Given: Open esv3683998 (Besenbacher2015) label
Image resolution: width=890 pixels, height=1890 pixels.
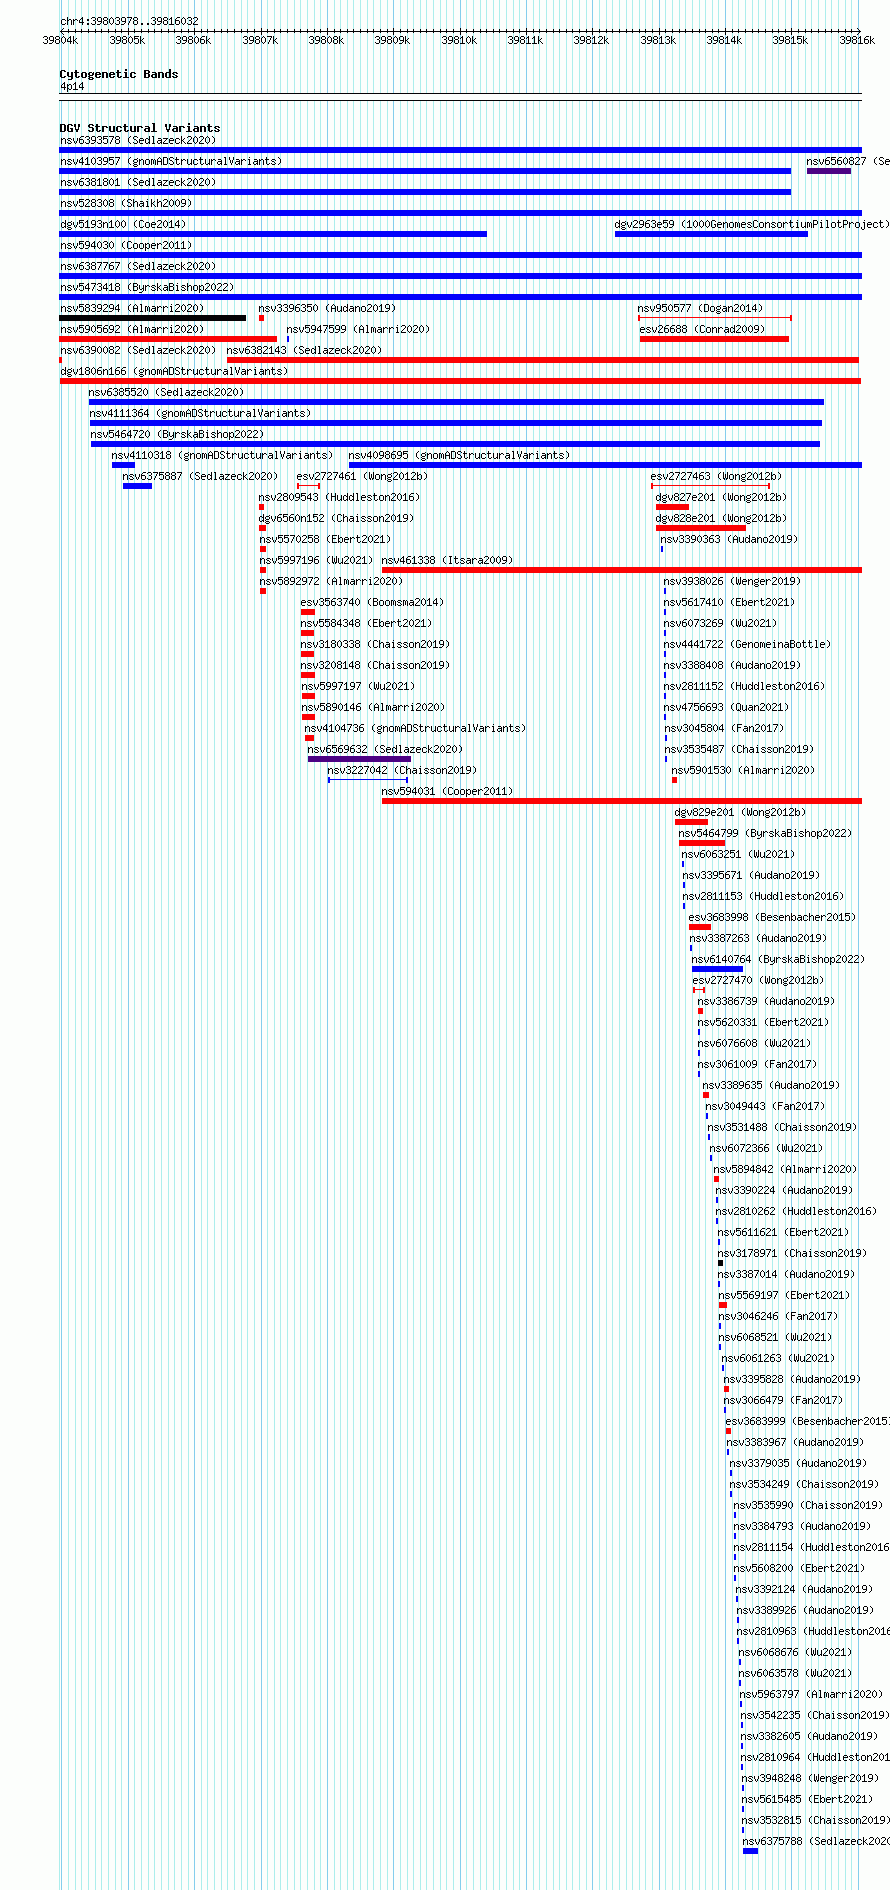Looking at the screenshot, I should coord(772,917).
